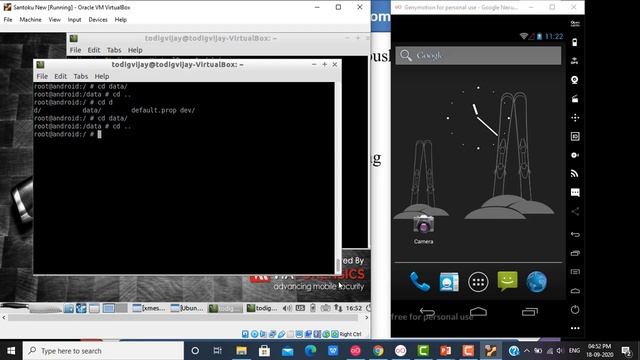Open Genymotion webcam camera icon
Screen dimensions: 640x360
coord(575,80)
